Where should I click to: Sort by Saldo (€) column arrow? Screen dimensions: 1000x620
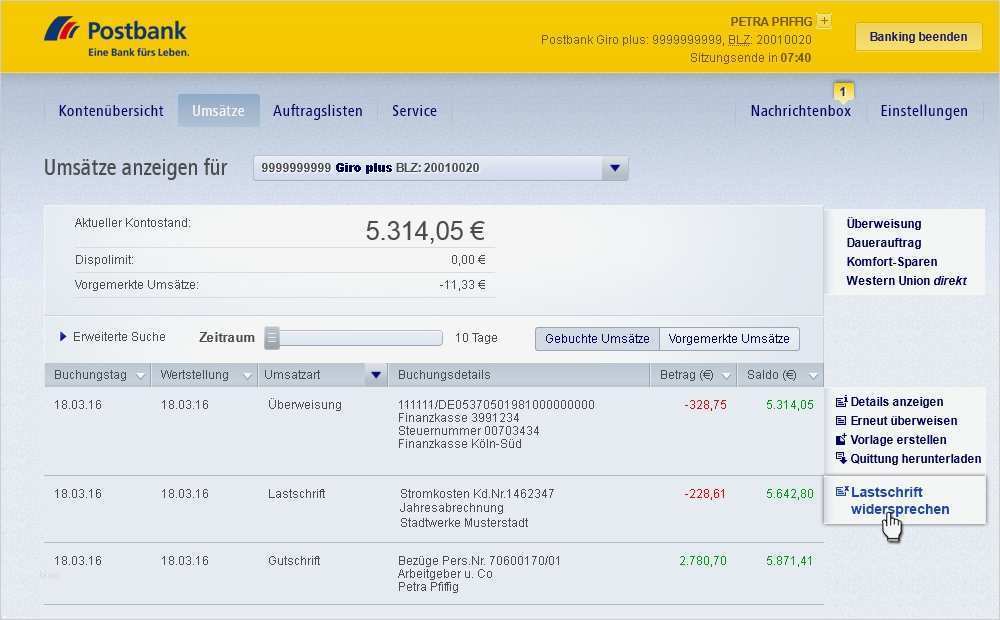pyautogui.click(x=813, y=376)
